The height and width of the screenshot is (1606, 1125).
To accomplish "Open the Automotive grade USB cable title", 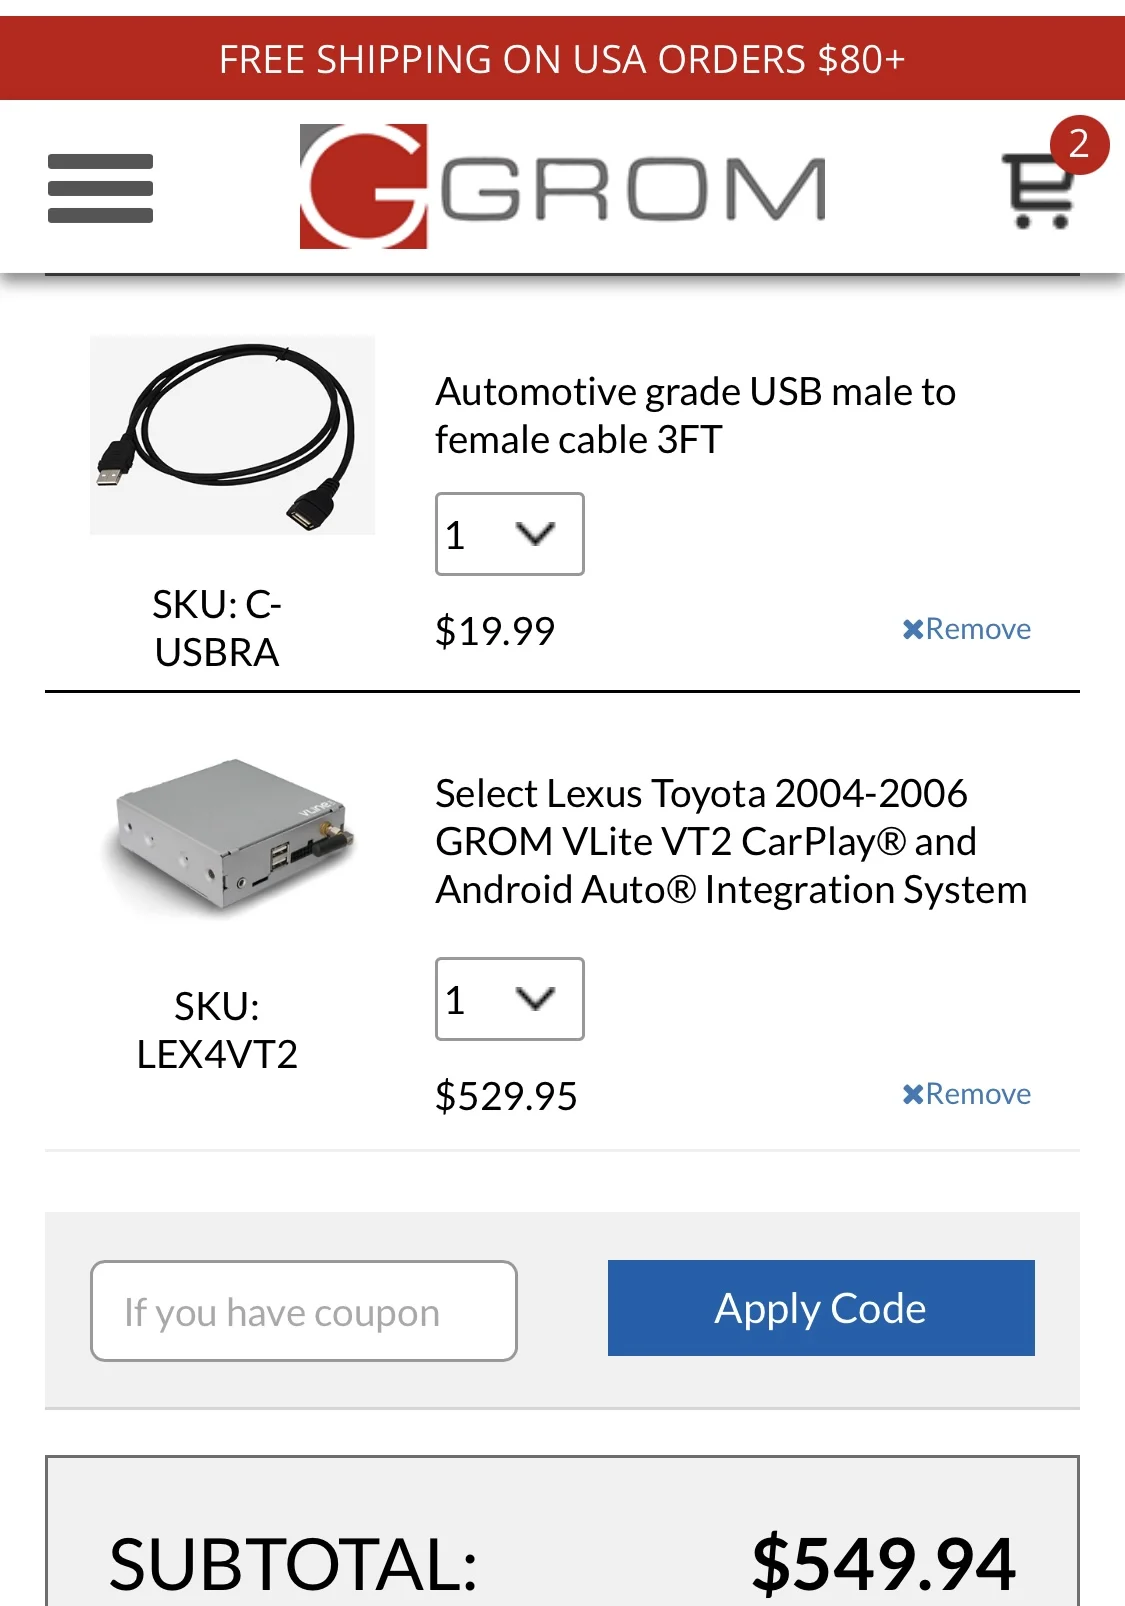I will [x=695, y=415].
